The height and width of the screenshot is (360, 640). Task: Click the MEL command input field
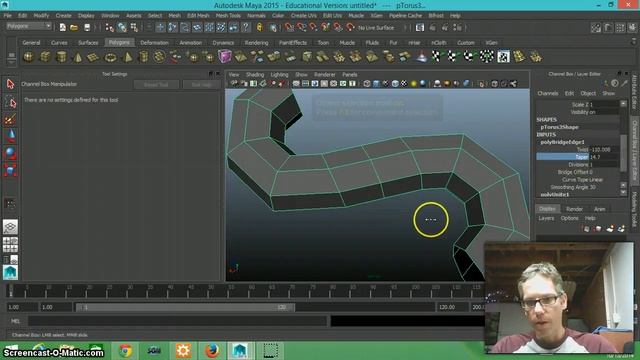(x=178, y=321)
